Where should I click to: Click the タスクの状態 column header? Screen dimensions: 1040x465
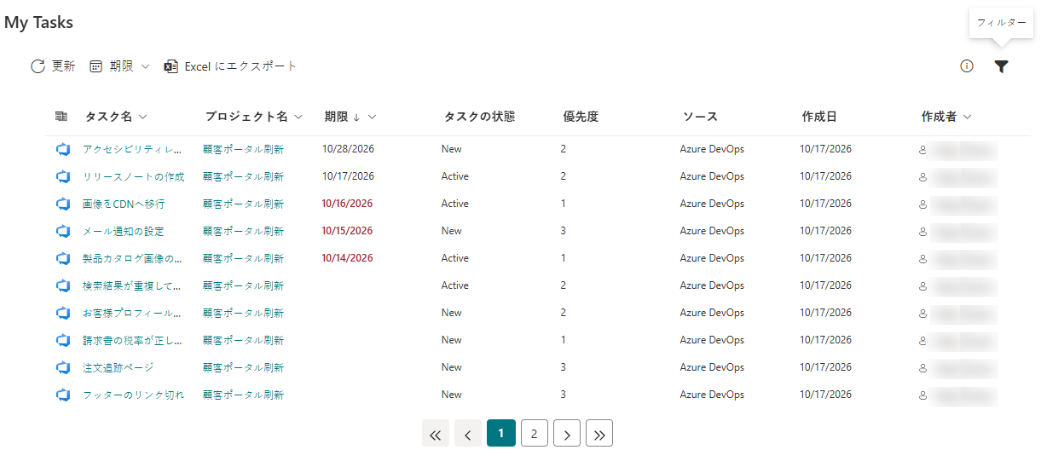(479, 117)
